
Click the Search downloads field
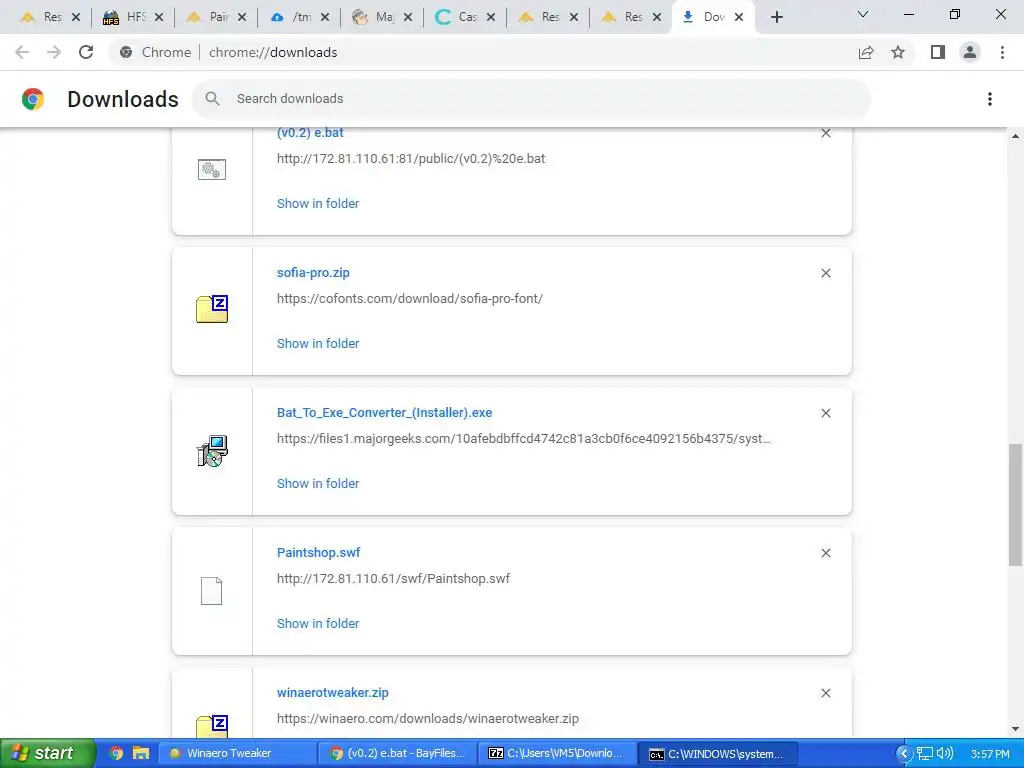point(531,99)
